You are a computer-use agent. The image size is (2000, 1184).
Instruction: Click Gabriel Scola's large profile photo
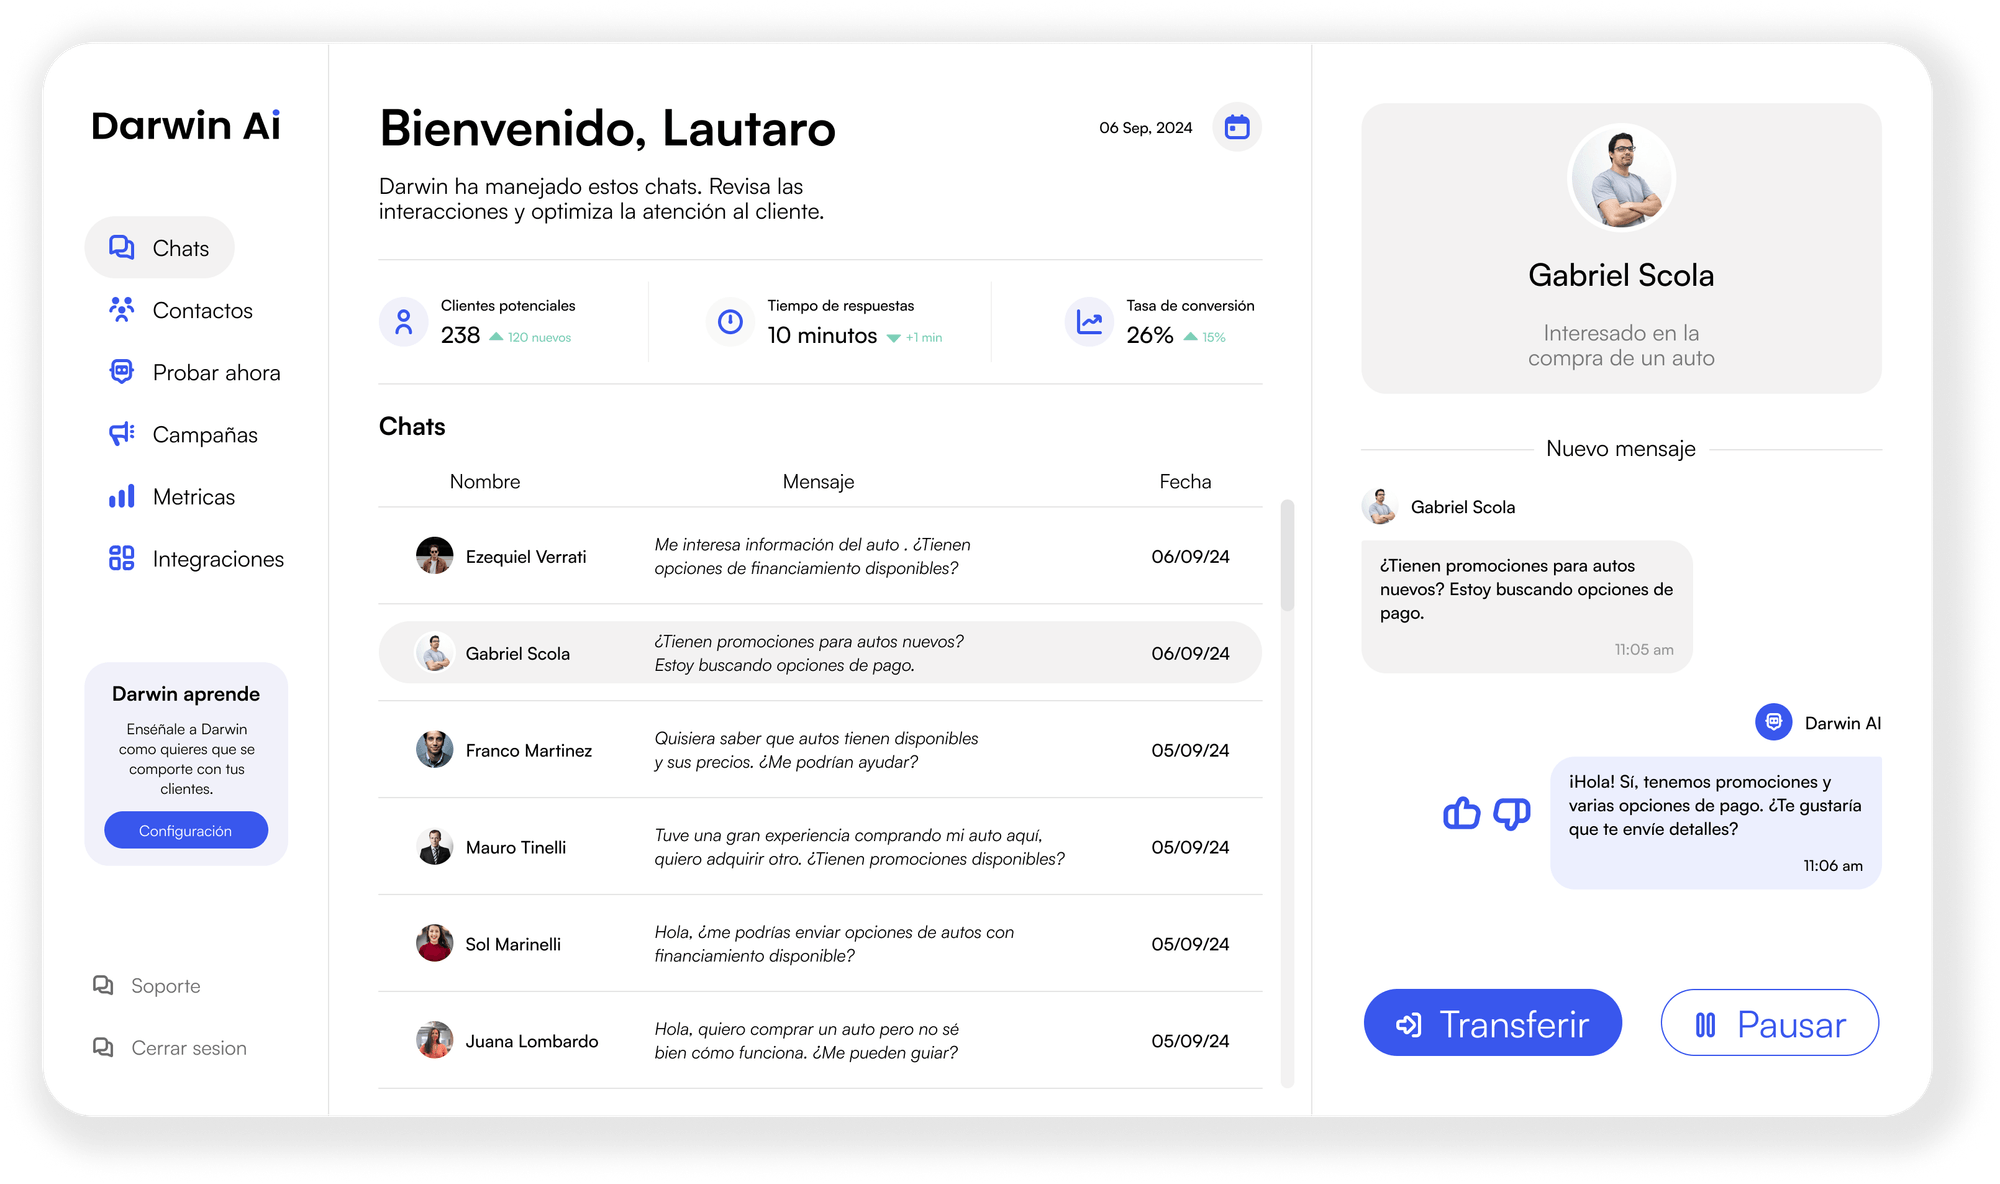(1621, 178)
